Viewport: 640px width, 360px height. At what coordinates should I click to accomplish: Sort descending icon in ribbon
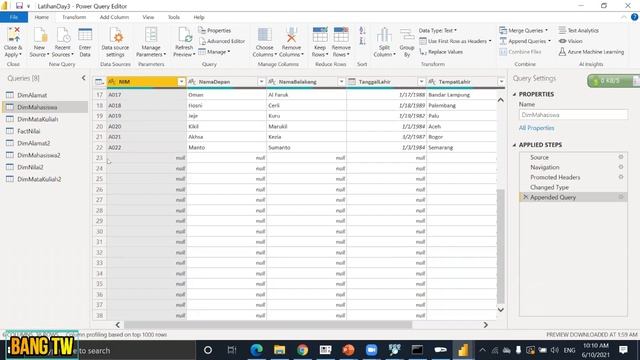pyautogui.click(x=362, y=41)
